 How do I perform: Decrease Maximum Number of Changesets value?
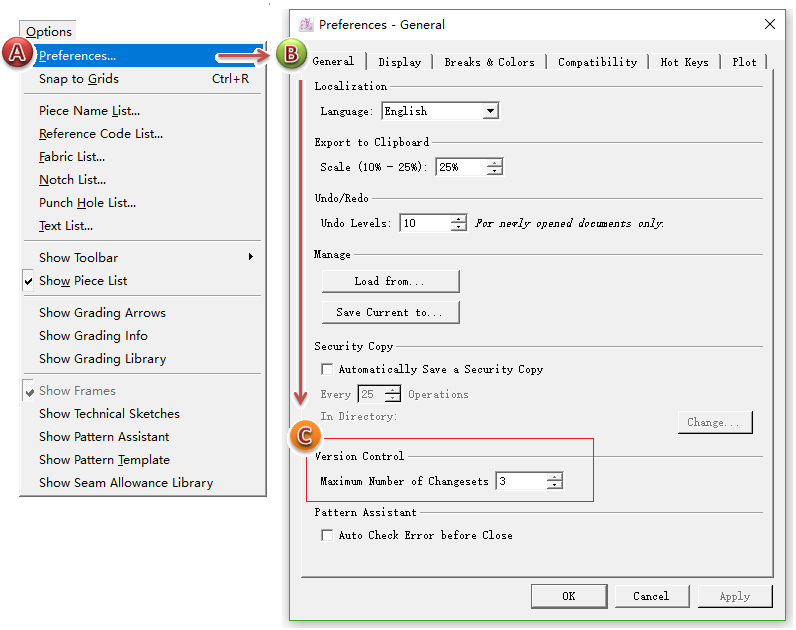click(555, 486)
